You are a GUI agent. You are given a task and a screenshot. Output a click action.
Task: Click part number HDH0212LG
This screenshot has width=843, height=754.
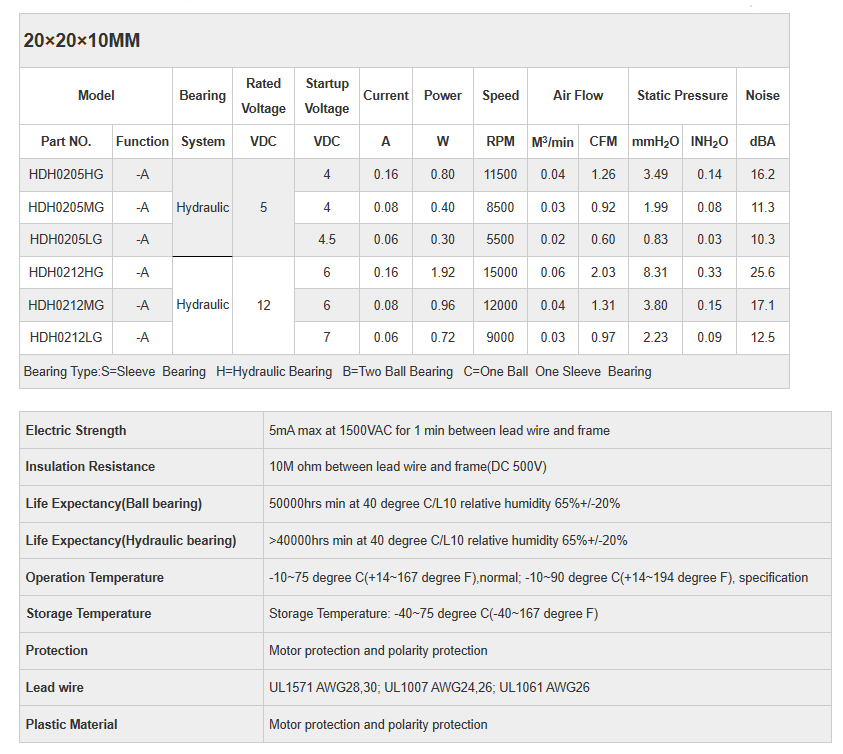click(x=66, y=338)
